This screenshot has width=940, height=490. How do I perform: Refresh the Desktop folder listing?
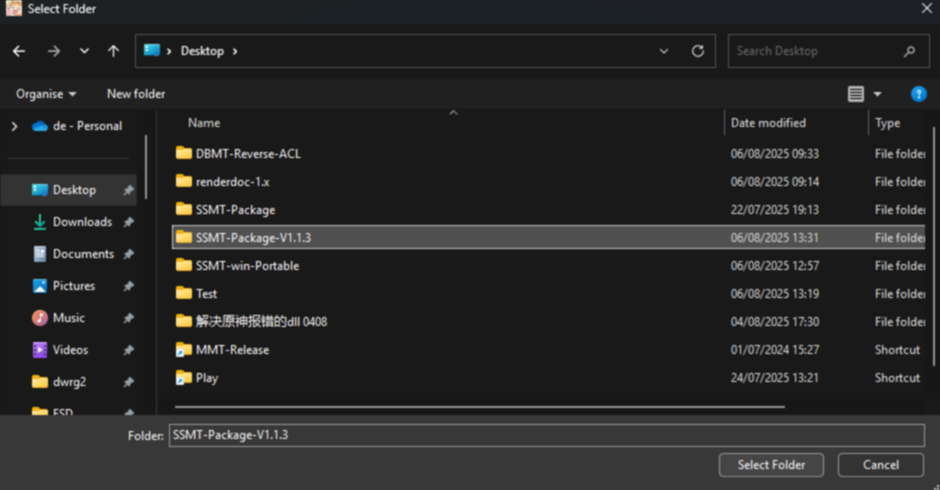pos(697,51)
